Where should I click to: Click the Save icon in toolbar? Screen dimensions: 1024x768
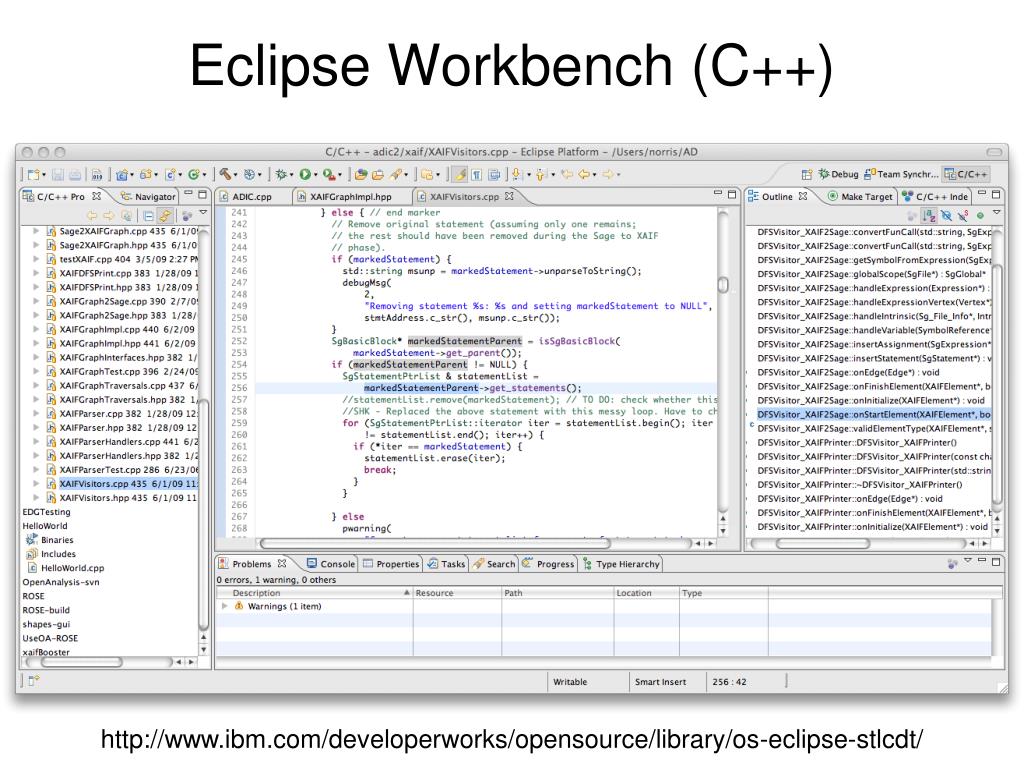pyautogui.click(x=58, y=174)
